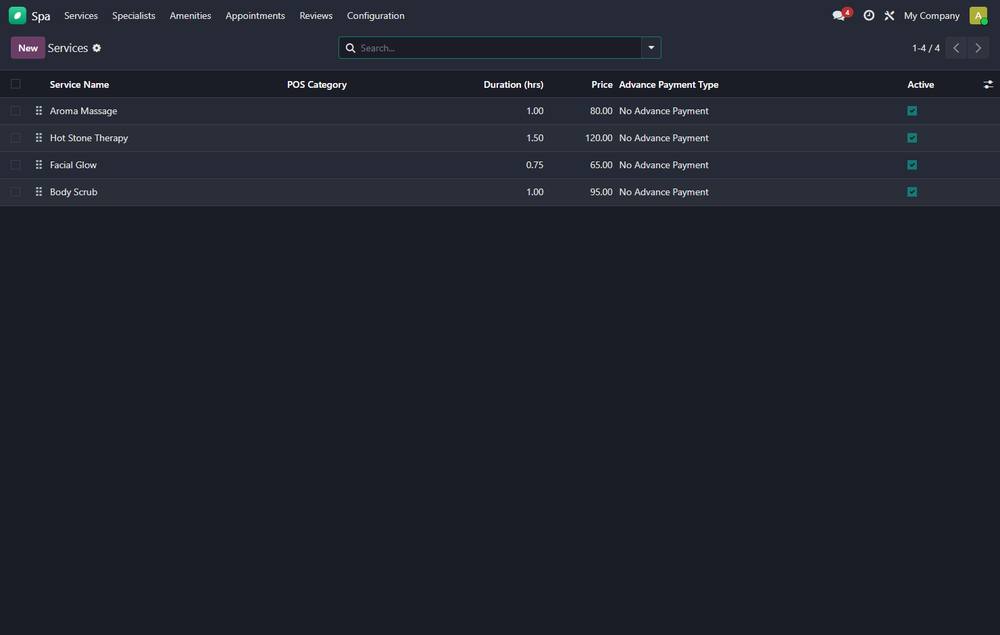Click the 1.50 duration cell
The width and height of the screenshot is (1000, 635).
click(x=534, y=138)
